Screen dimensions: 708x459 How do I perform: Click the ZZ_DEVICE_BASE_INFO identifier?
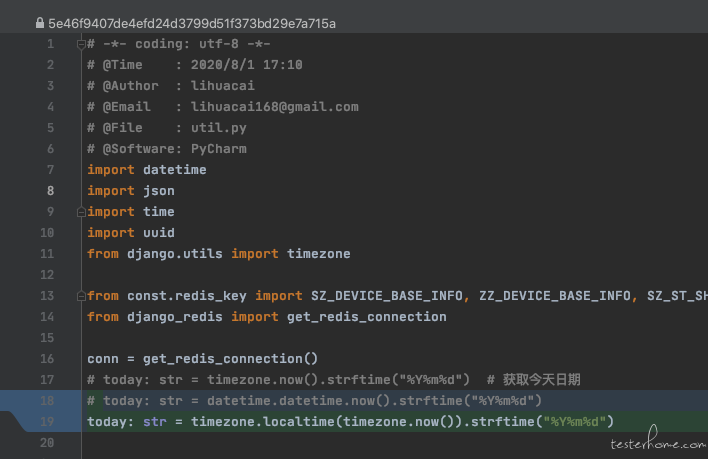554,296
